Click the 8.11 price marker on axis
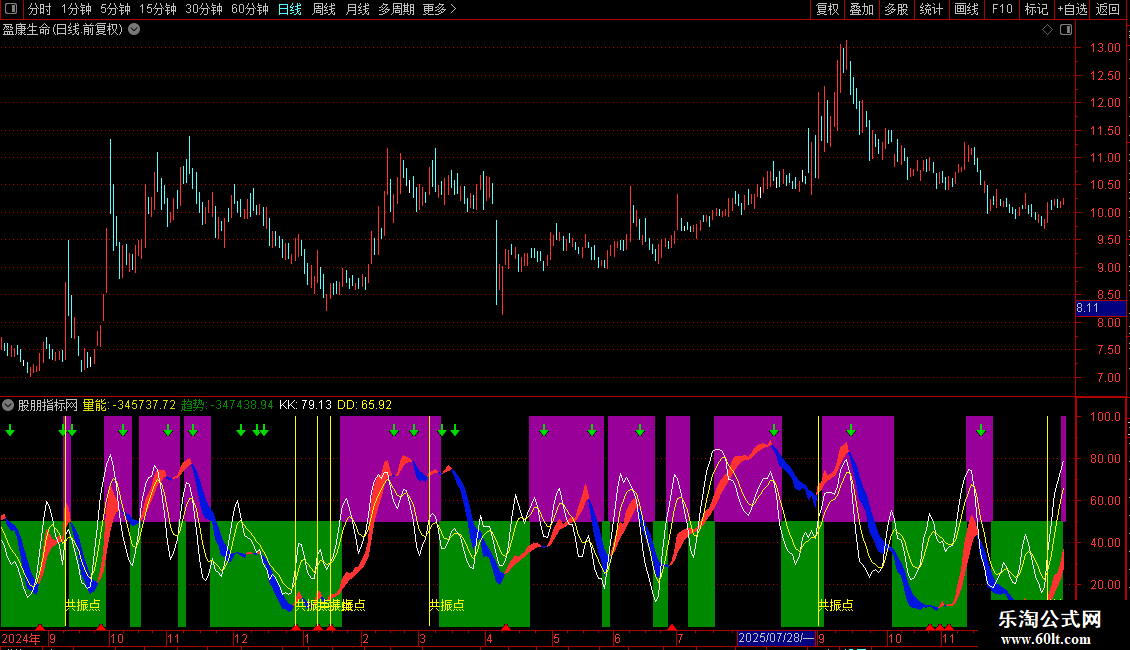This screenshot has height=650, width=1130. click(x=1100, y=308)
